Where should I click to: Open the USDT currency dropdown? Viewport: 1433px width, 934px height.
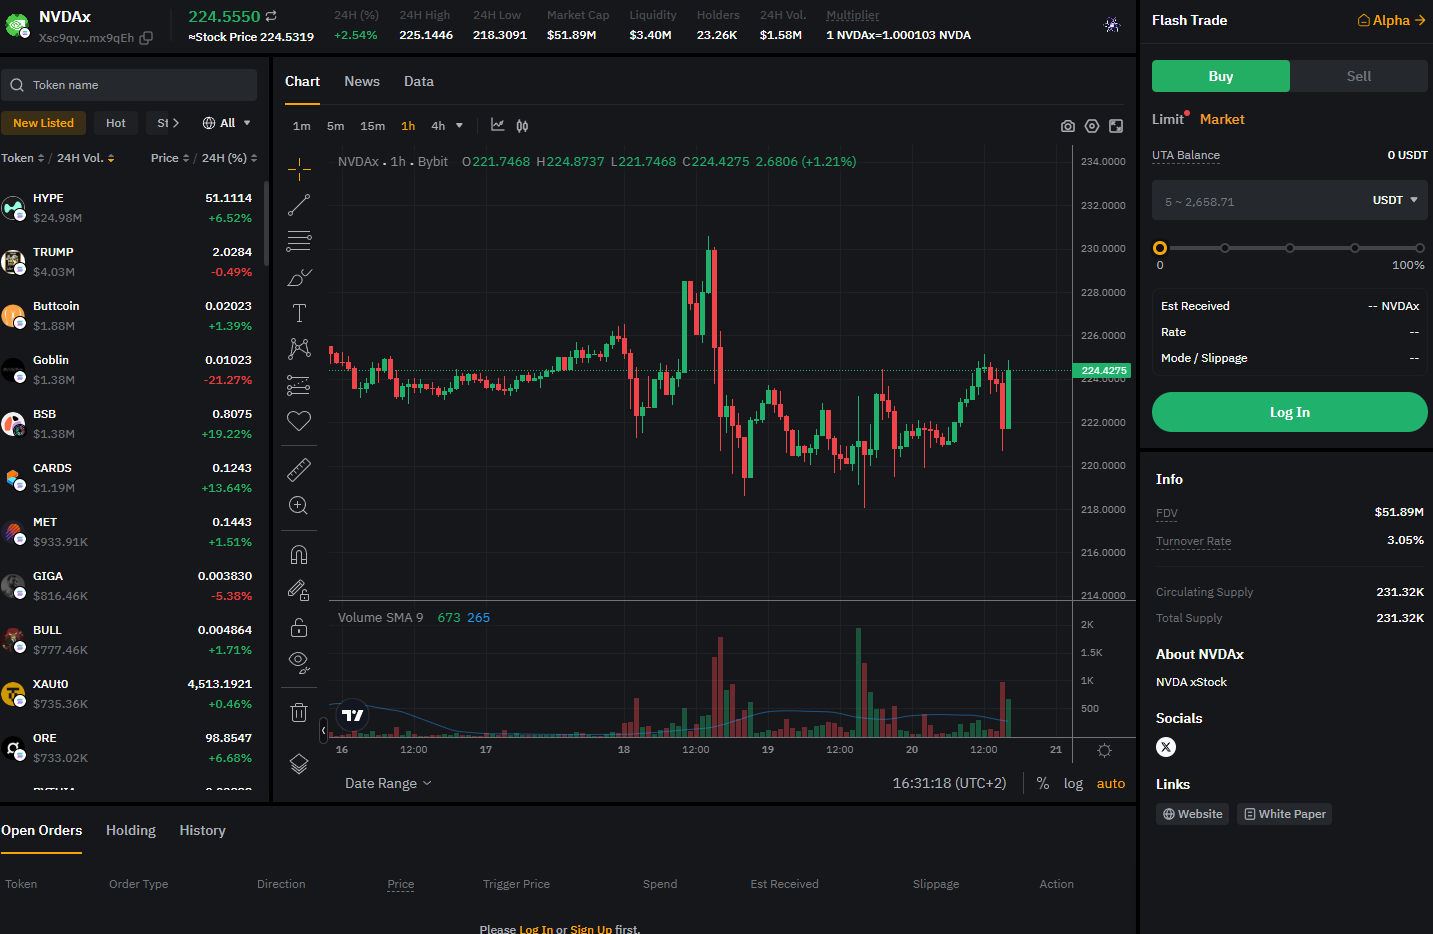click(x=1395, y=200)
